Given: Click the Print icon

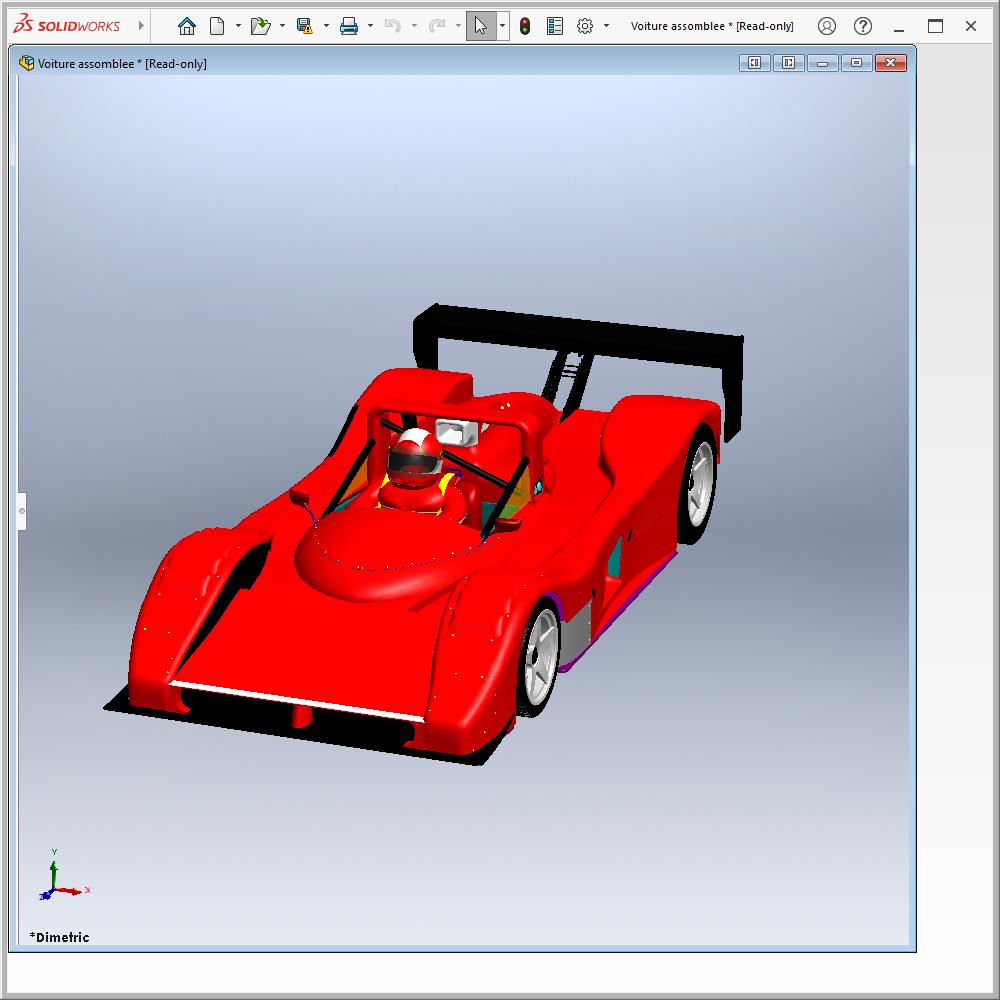Looking at the screenshot, I should pos(349,27).
